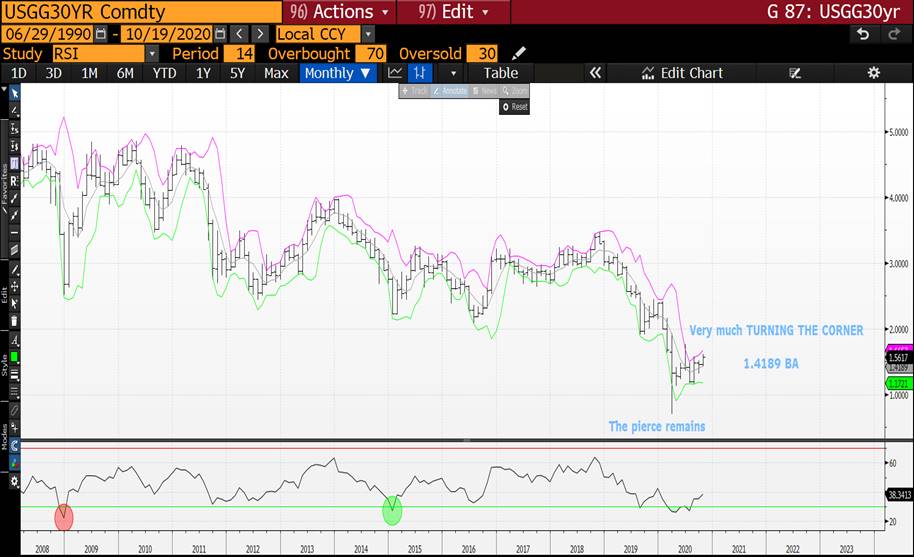914x557 pixels.
Task: Open the Monthly periodicity dropdown
Action: (x=337, y=73)
